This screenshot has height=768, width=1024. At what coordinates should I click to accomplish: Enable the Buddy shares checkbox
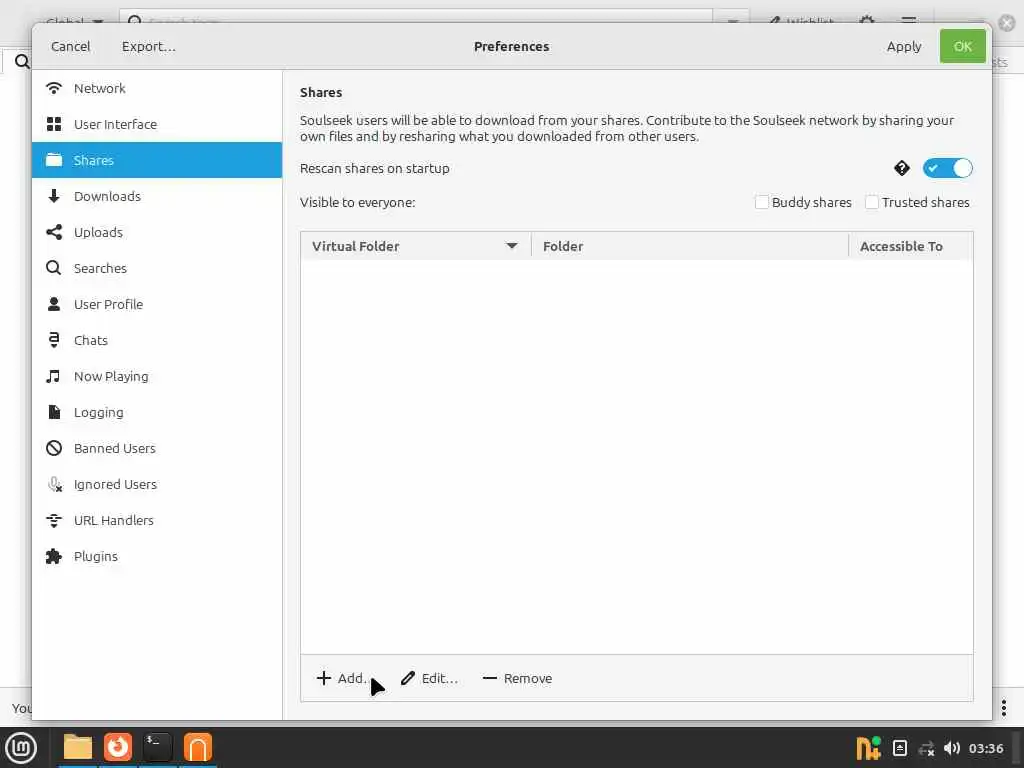pyautogui.click(x=761, y=202)
